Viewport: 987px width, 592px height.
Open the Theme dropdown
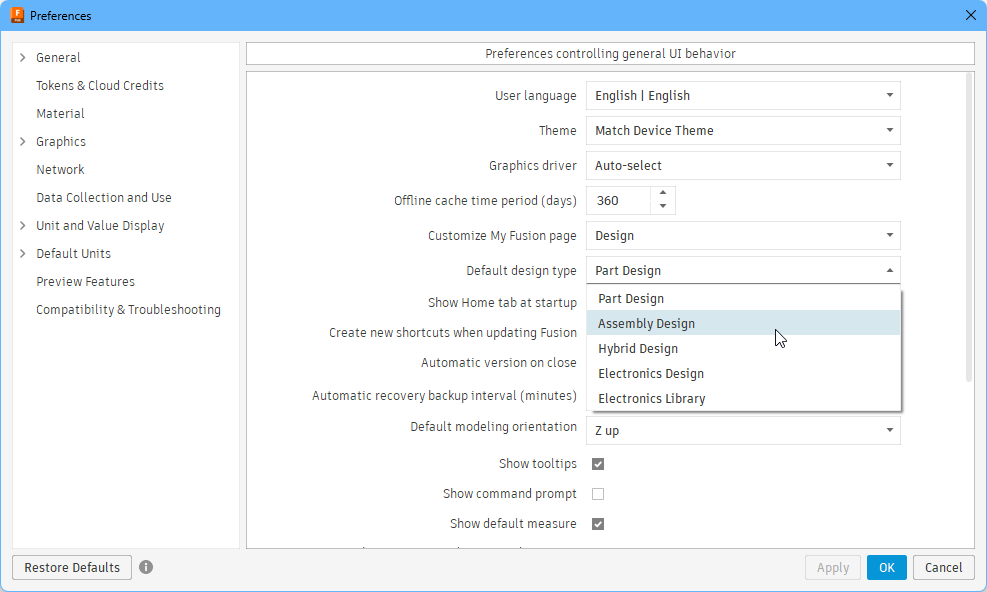pyautogui.click(x=742, y=131)
